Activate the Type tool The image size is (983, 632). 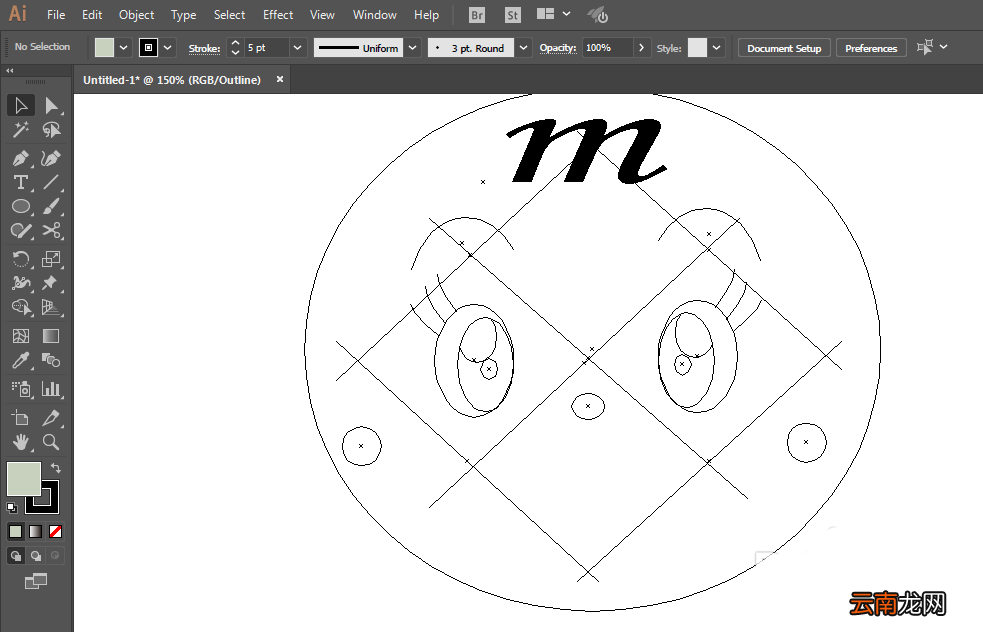coord(21,182)
